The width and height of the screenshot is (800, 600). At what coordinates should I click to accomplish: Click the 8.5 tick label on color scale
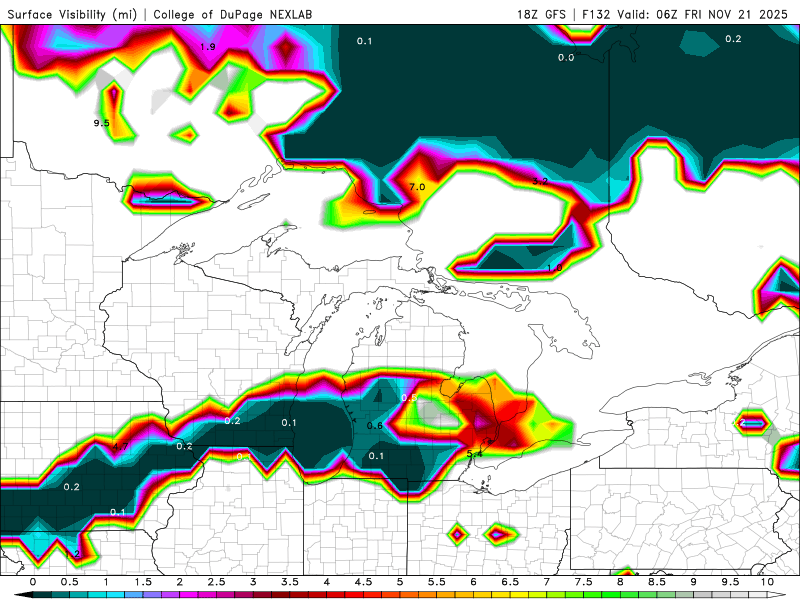pos(657,582)
